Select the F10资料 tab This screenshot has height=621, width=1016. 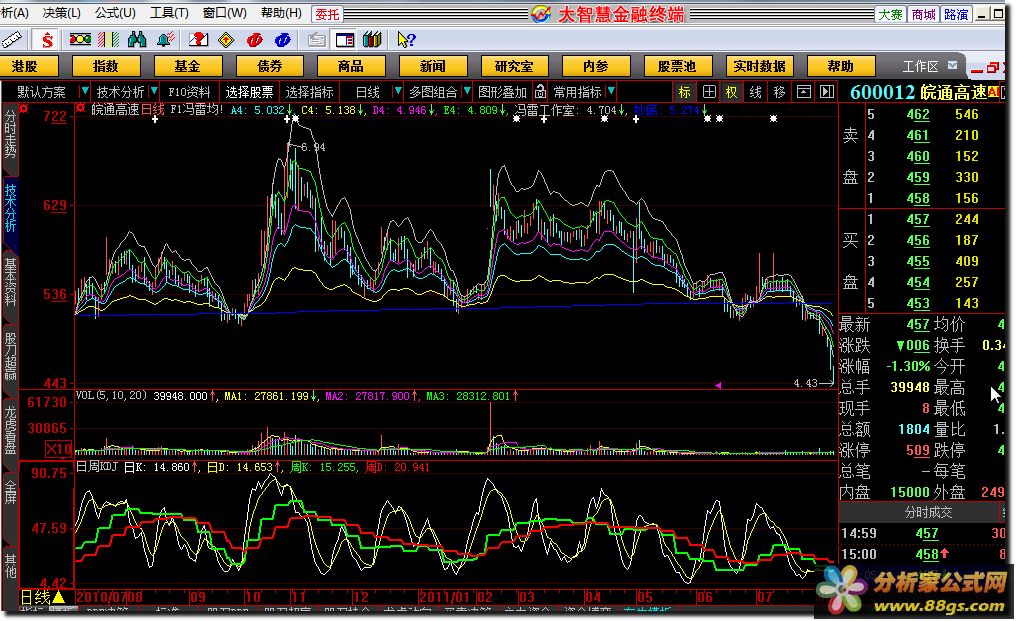(189, 92)
